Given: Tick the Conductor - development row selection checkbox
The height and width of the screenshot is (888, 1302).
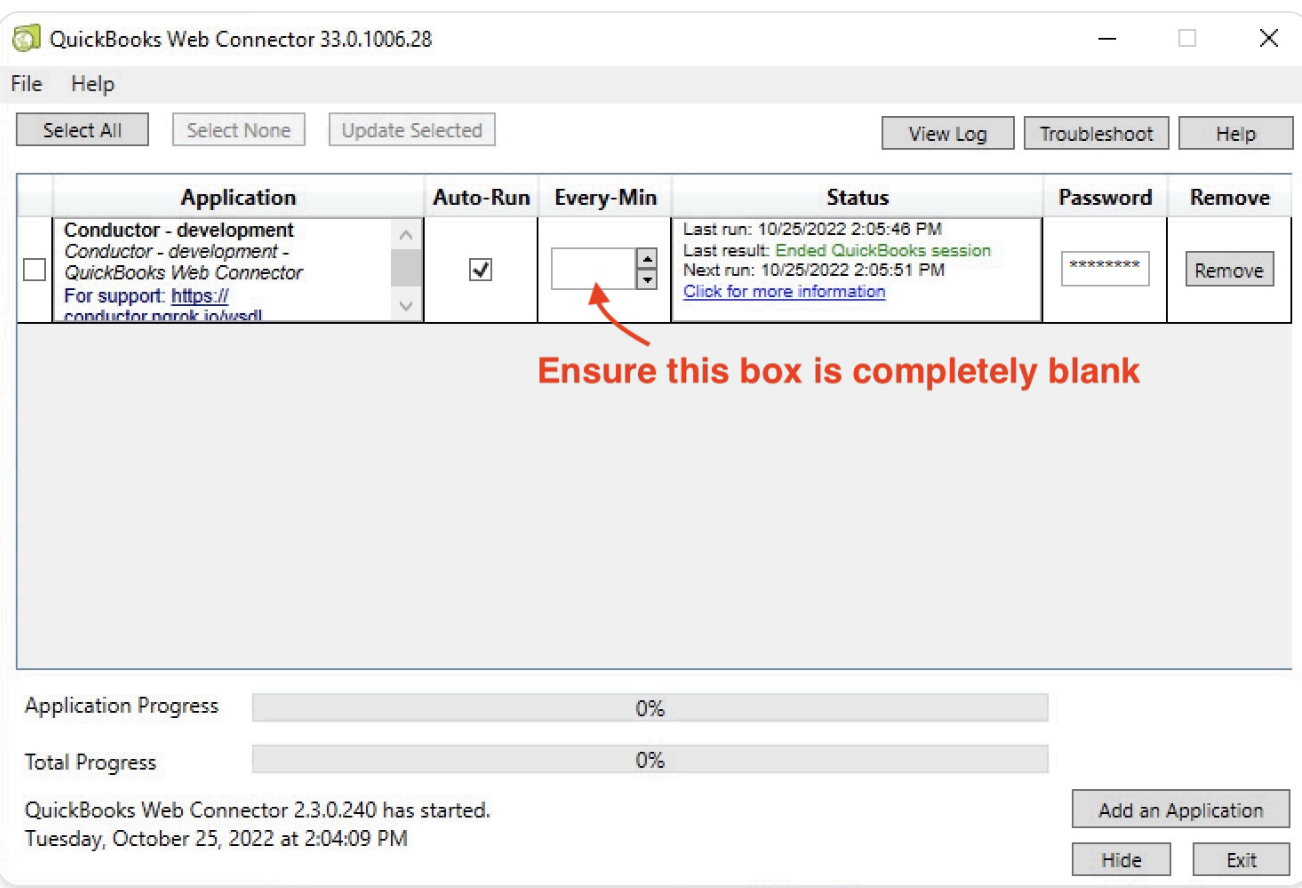Looking at the screenshot, I should pos(34,270).
